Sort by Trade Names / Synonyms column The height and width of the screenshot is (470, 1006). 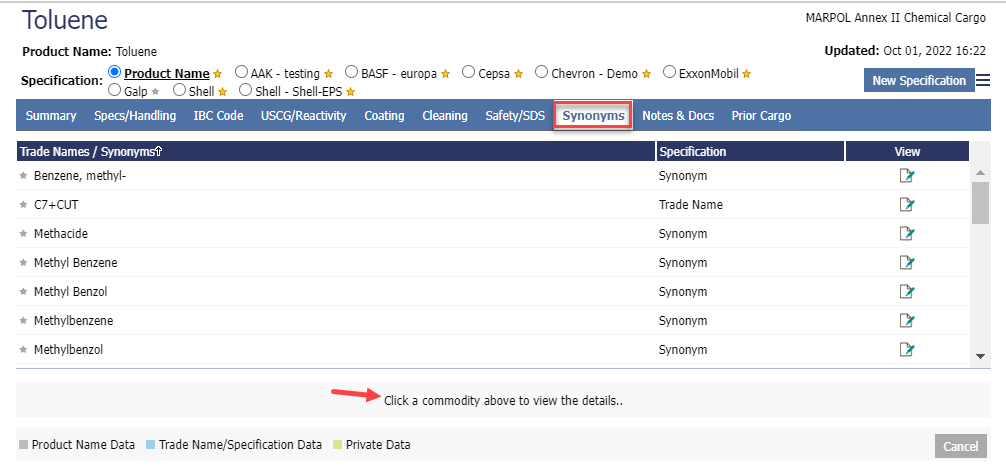coord(91,152)
